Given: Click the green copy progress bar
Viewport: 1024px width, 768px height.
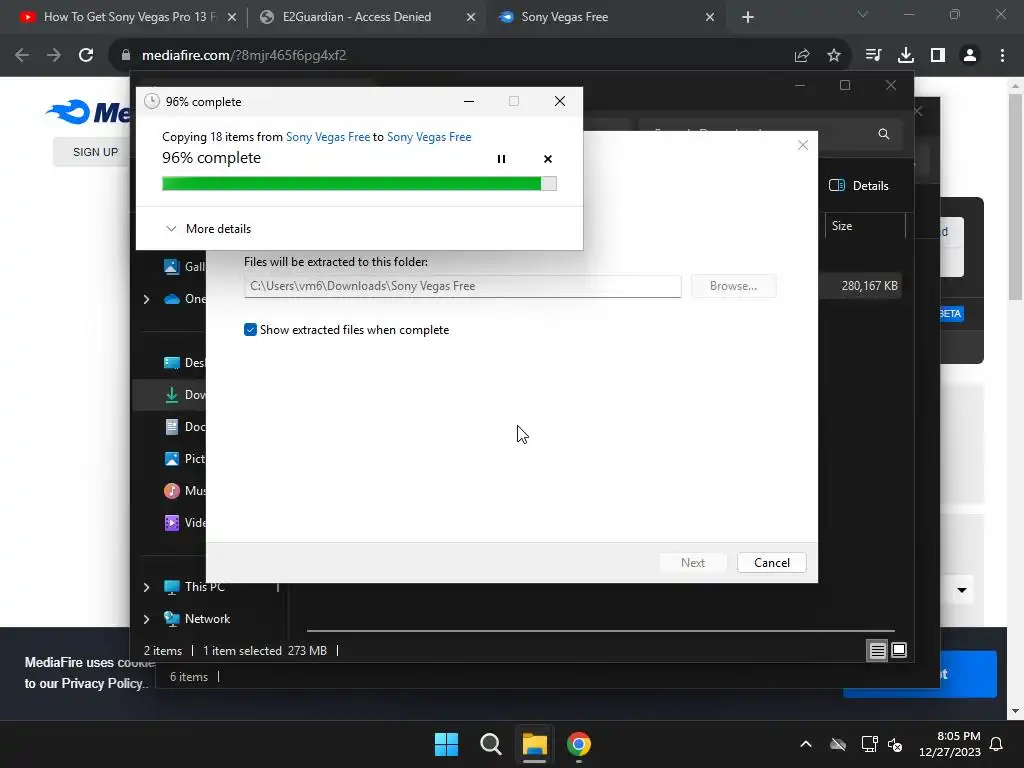Looking at the screenshot, I should tap(359, 184).
